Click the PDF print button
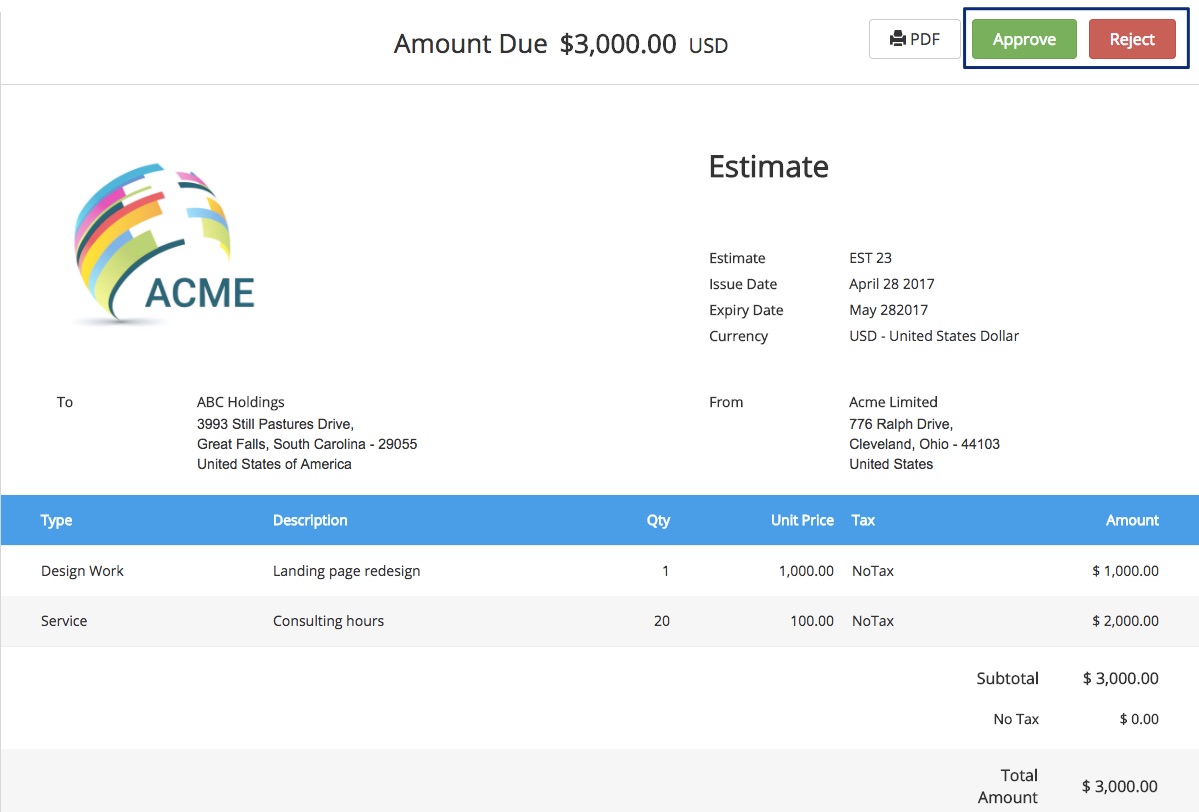This screenshot has height=812, width=1199. (x=915, y=39)
